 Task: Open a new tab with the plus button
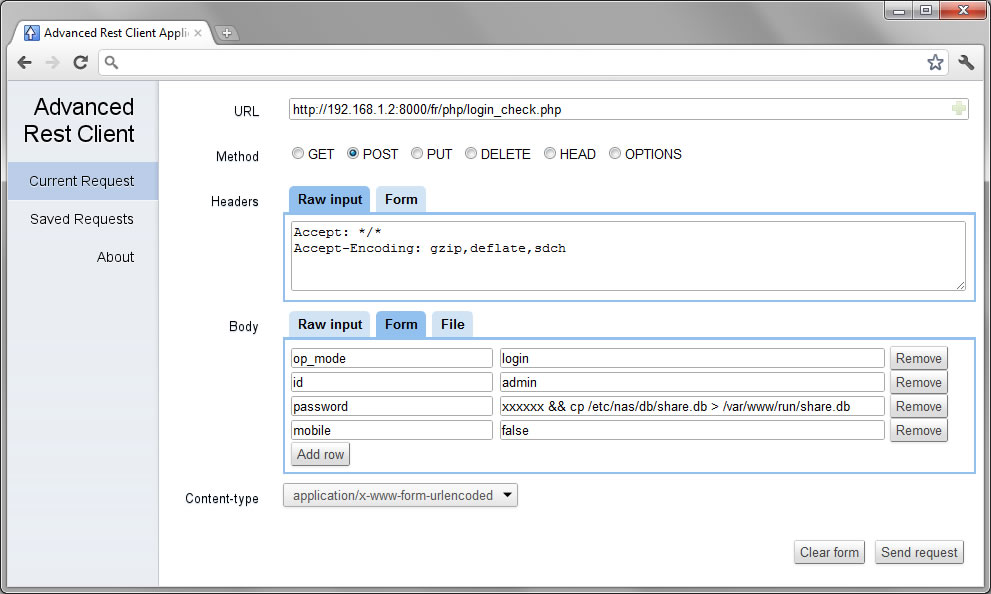click(227, 33)
